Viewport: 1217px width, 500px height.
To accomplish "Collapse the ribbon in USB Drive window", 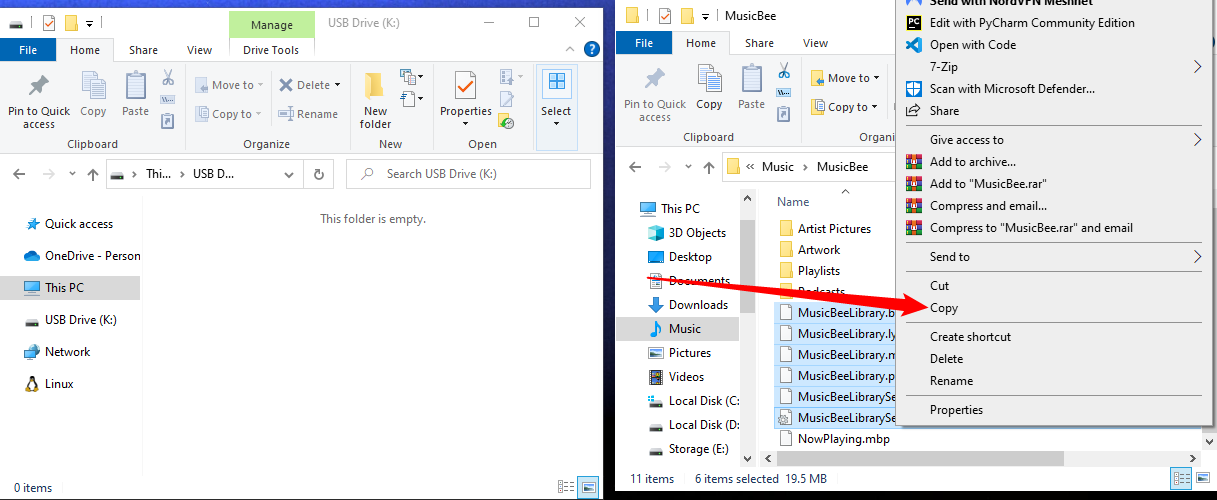I will pyautogui.click(x=568, y=50).
